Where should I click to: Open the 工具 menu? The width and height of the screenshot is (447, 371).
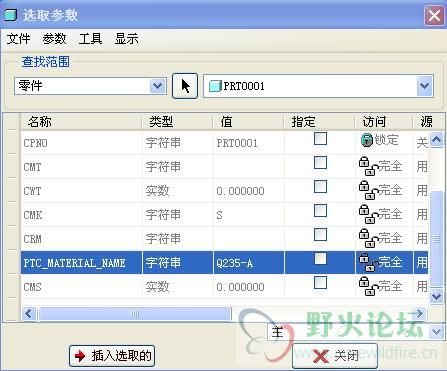click(x=90, y=39)
